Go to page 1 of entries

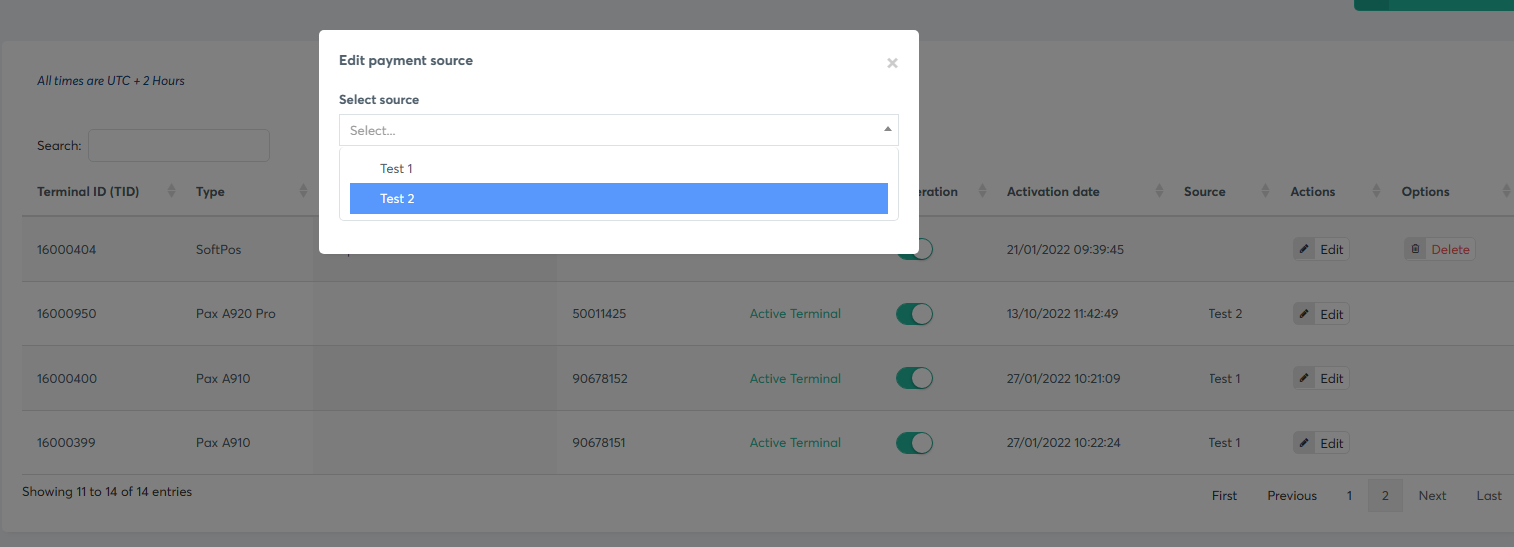[x=1349, y=496]
